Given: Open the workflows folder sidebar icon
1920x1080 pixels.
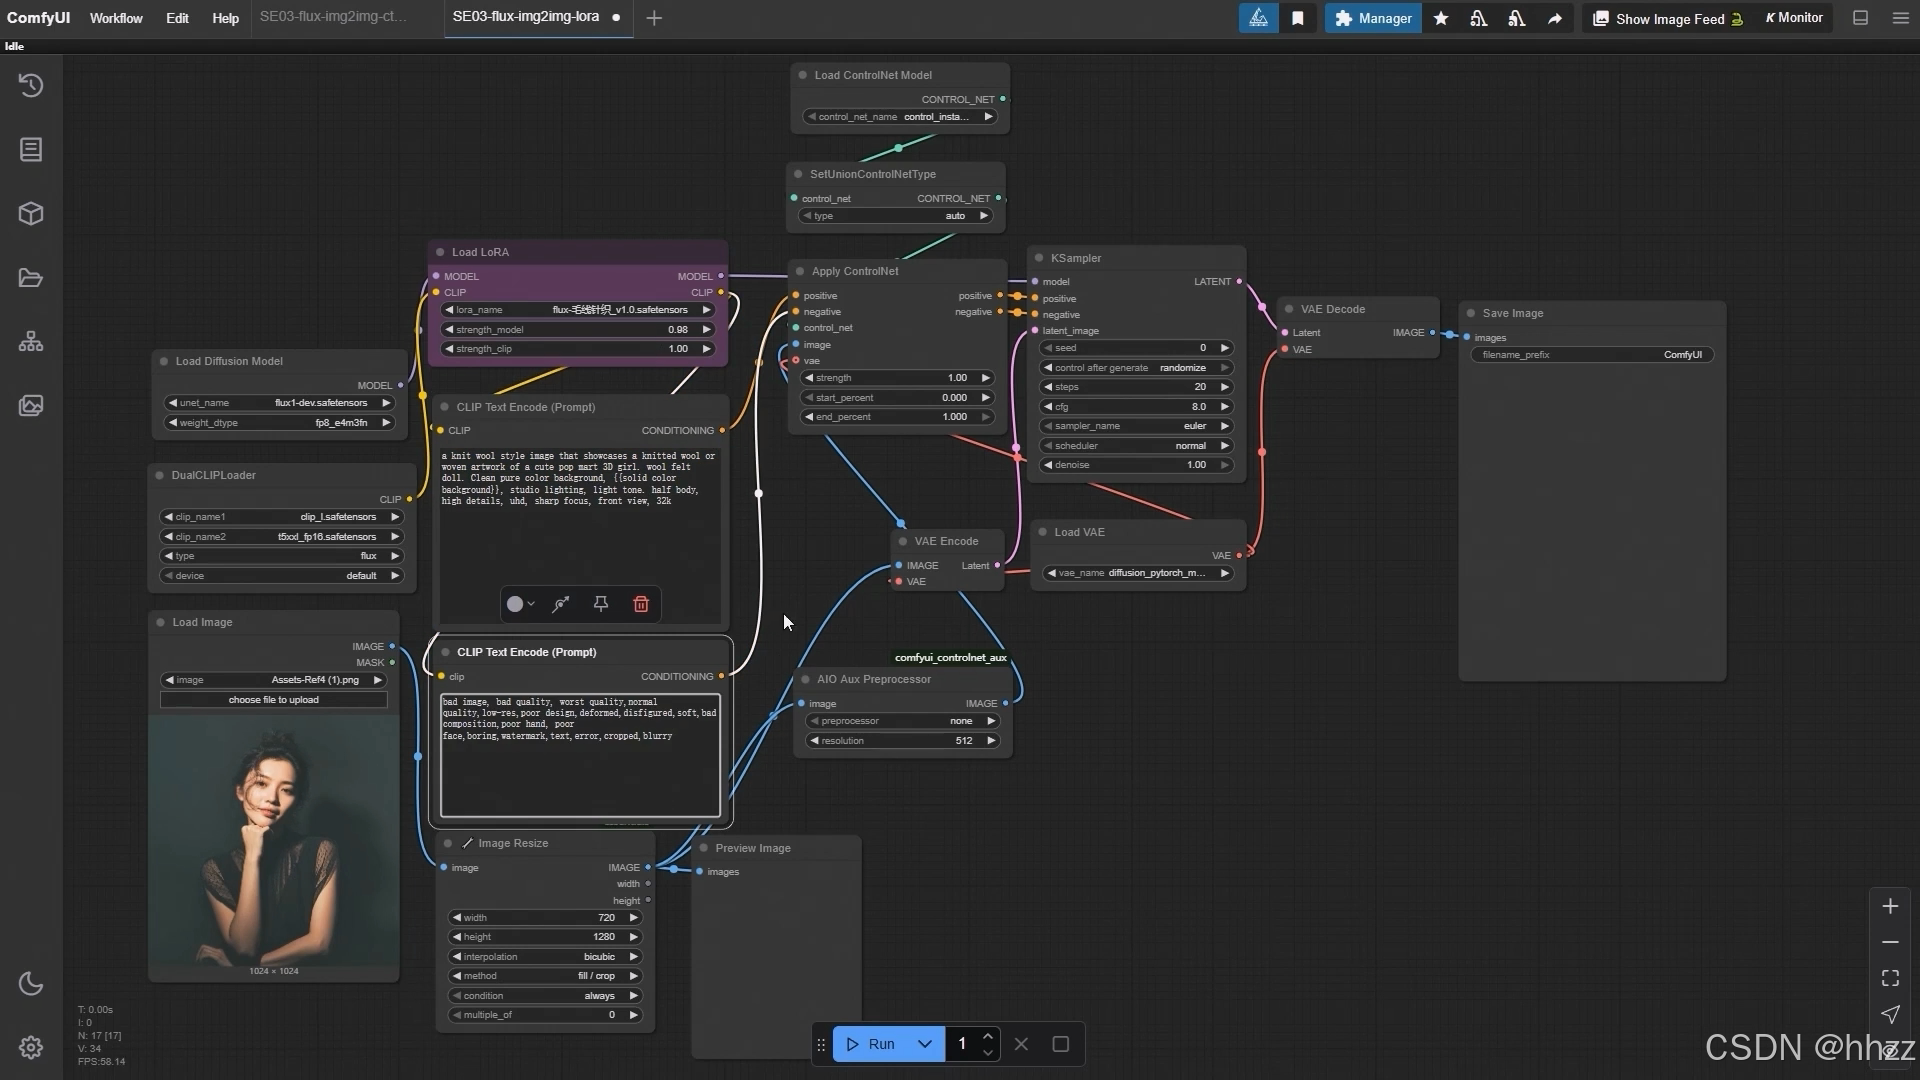Looking at the screenshot, I should pyautogui.click(x=31, y=278).
